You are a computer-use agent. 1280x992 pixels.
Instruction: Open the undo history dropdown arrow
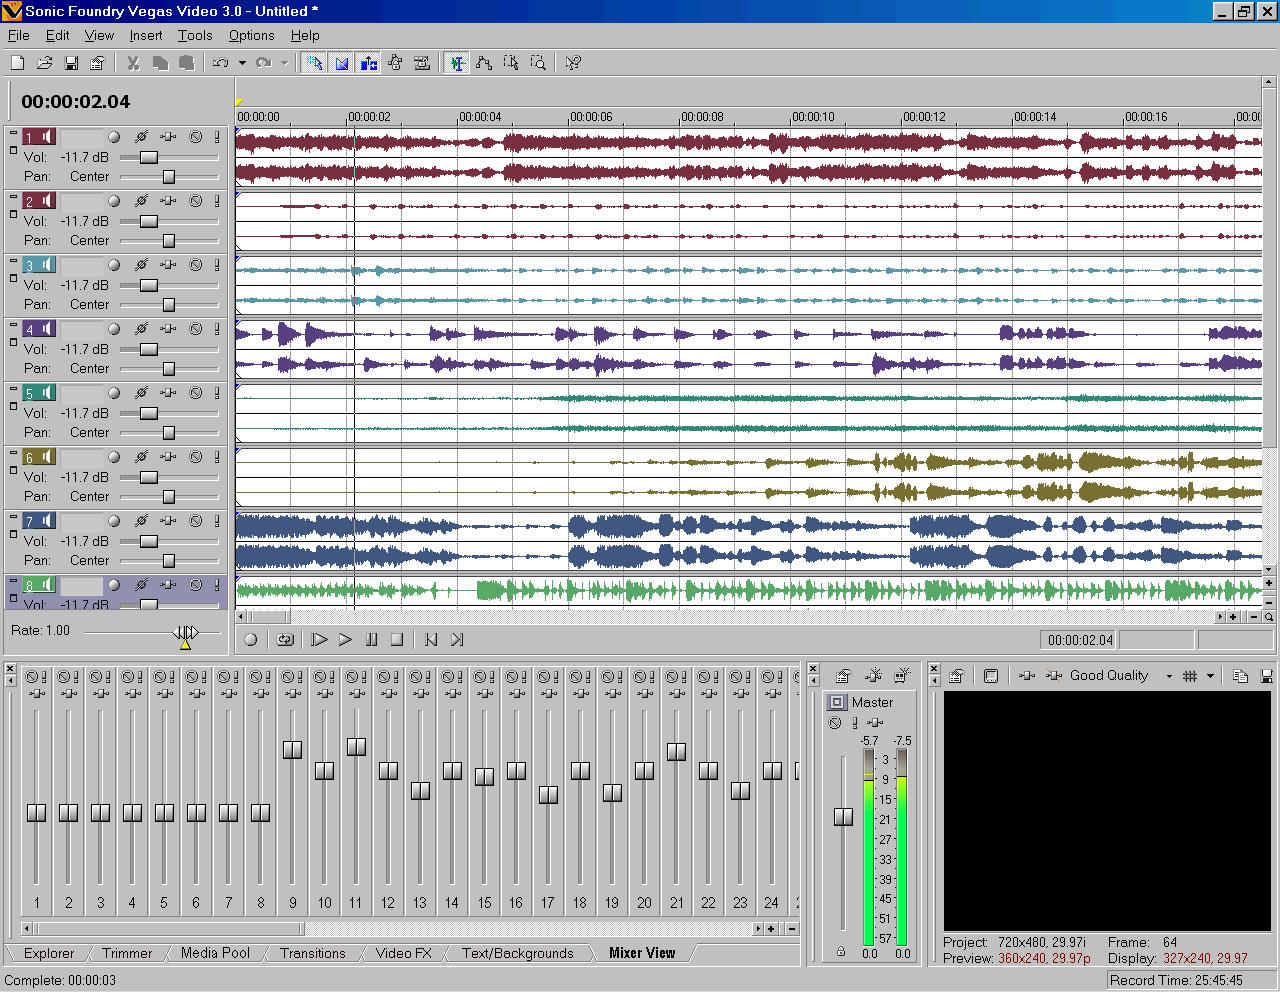click(242, 63)
